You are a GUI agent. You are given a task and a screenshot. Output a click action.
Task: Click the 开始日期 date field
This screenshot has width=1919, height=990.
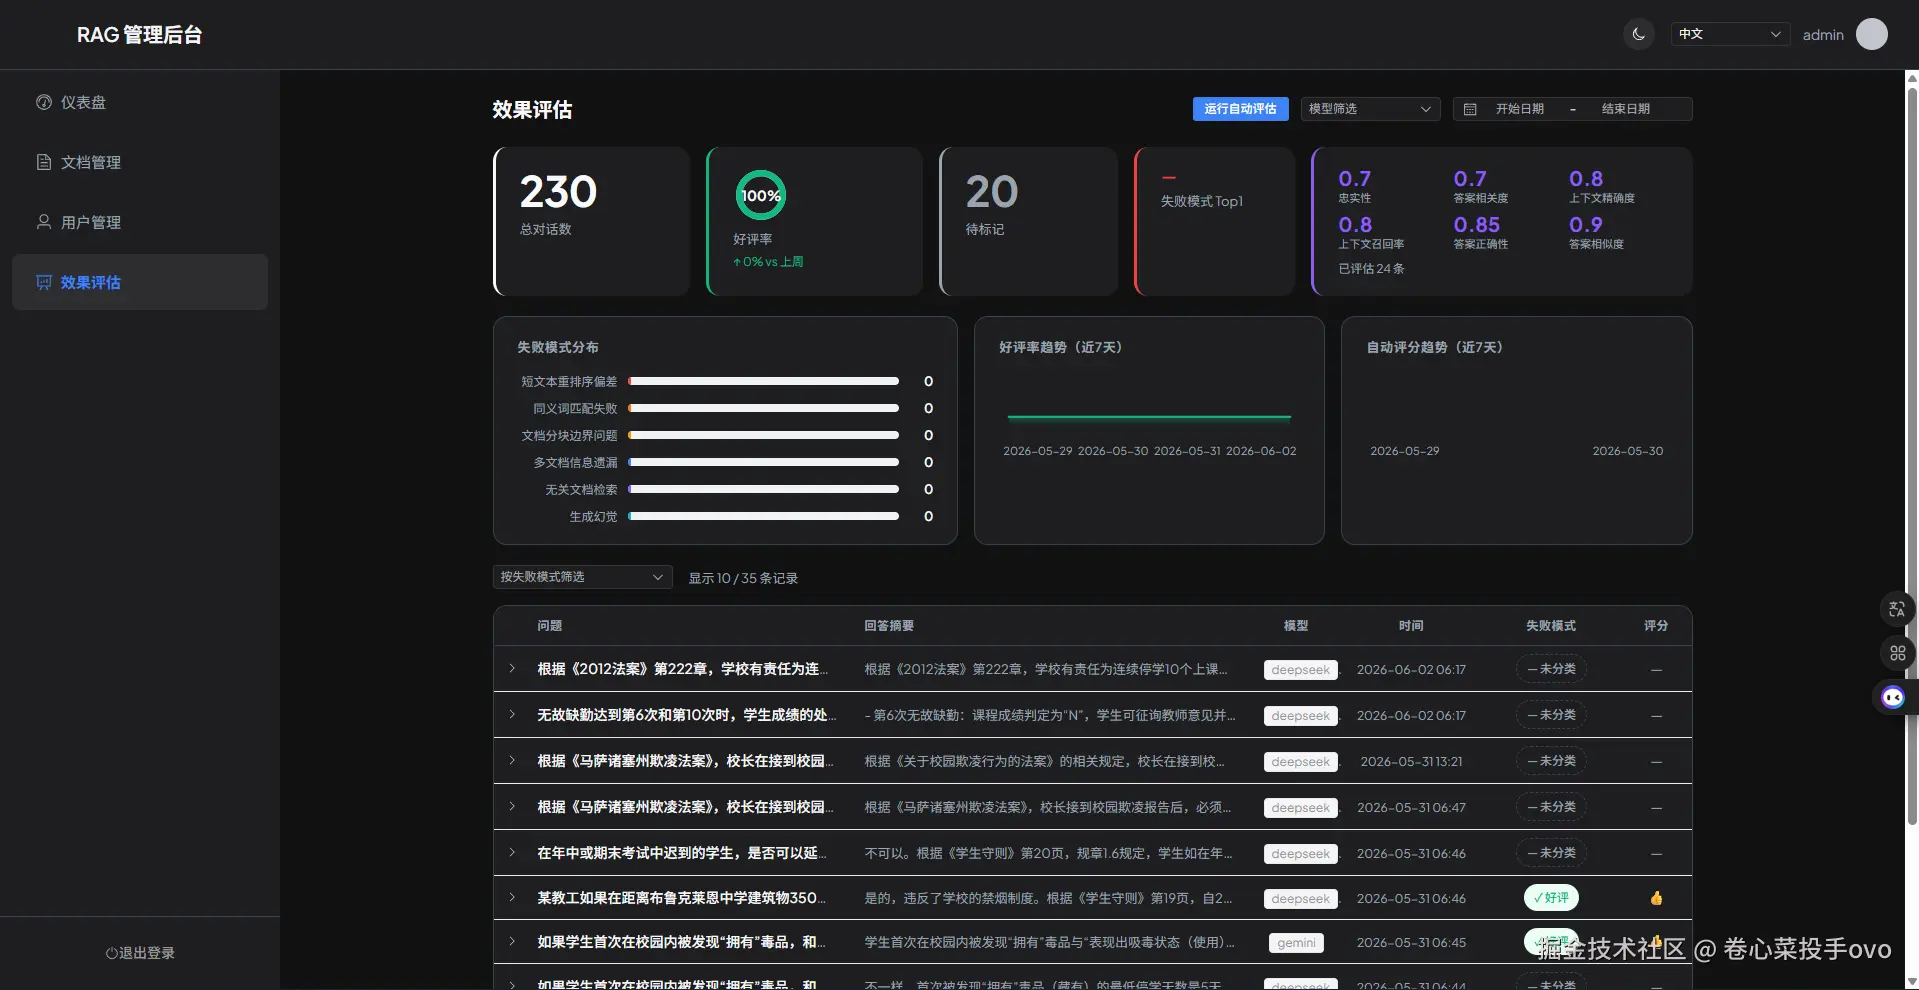click(1520, 109)
